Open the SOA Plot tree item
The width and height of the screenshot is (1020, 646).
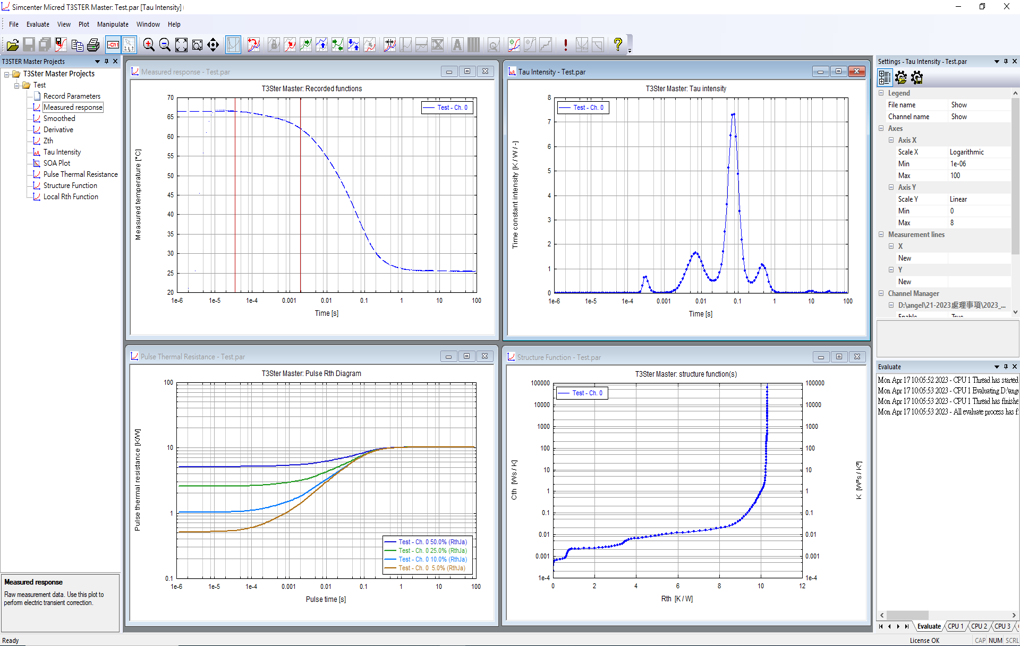(x=57, y=163)
